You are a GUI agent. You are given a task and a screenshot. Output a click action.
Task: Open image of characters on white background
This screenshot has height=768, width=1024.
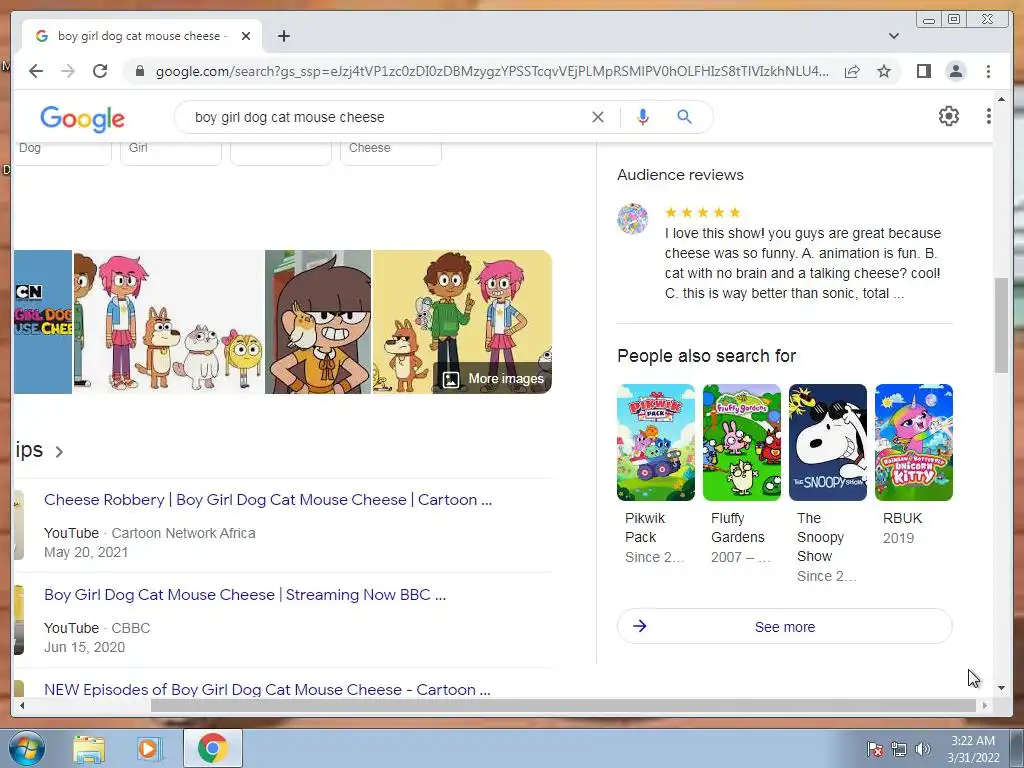(168, 322)
